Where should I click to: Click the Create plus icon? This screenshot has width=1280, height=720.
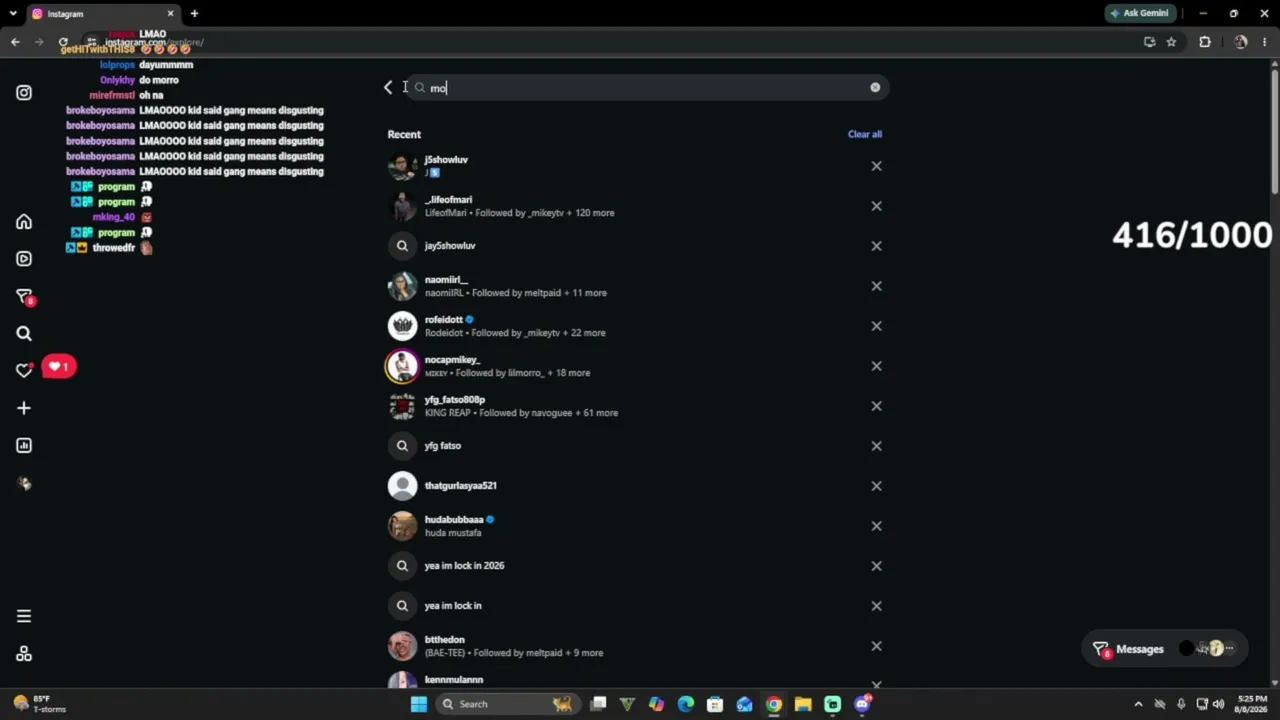24,408
